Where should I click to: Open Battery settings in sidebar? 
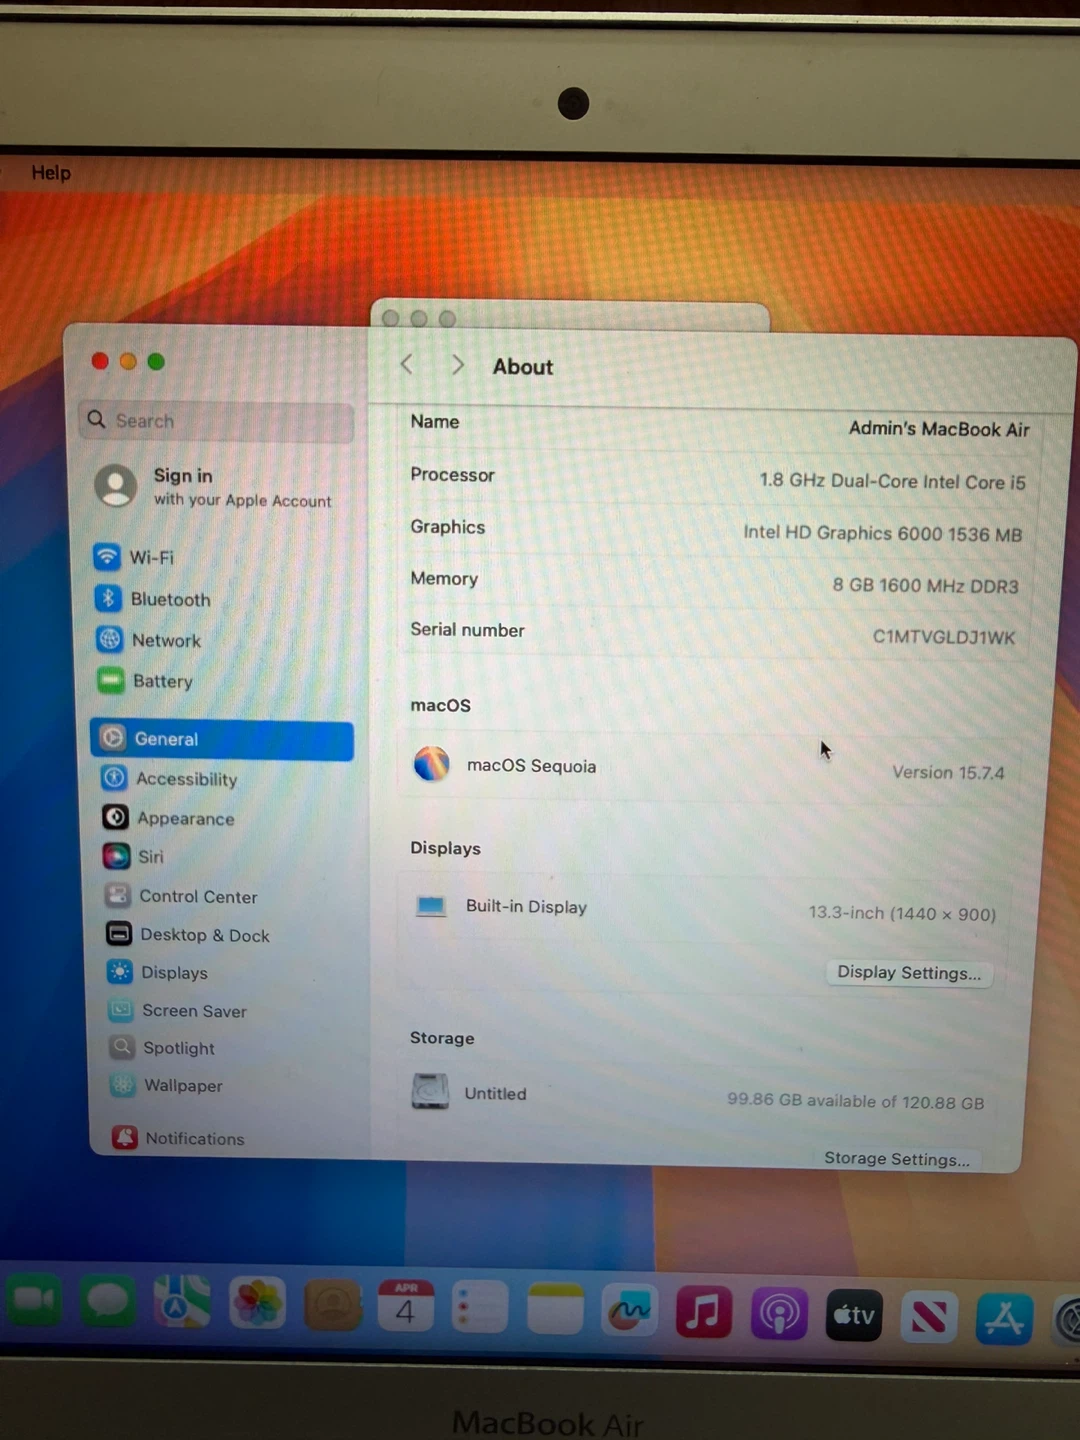(x=144, y=681)
